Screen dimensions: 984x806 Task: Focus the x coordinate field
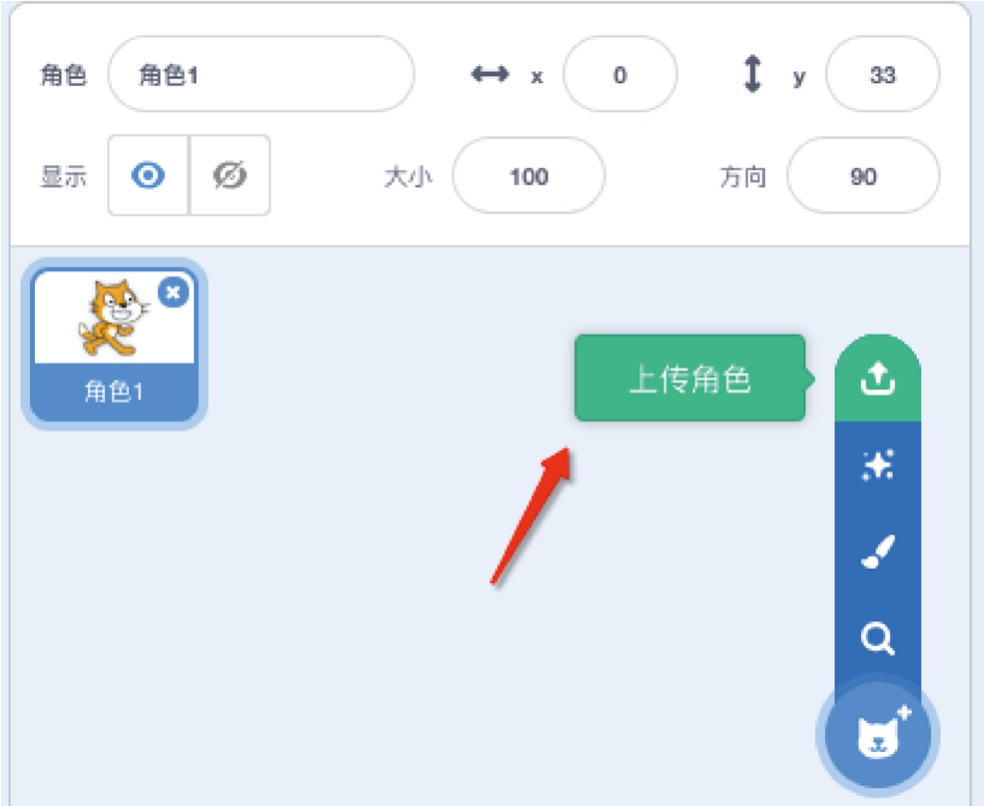pyautogui.click(x=620, y=74)
